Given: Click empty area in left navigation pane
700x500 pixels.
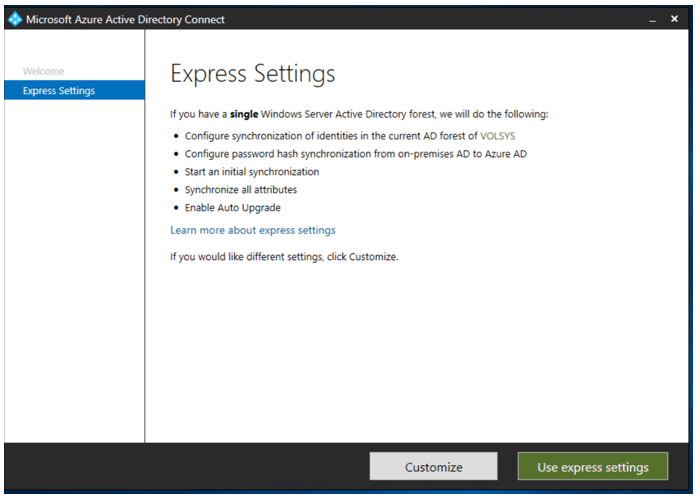Looking at the screenshot, I should tap(74, 280).
